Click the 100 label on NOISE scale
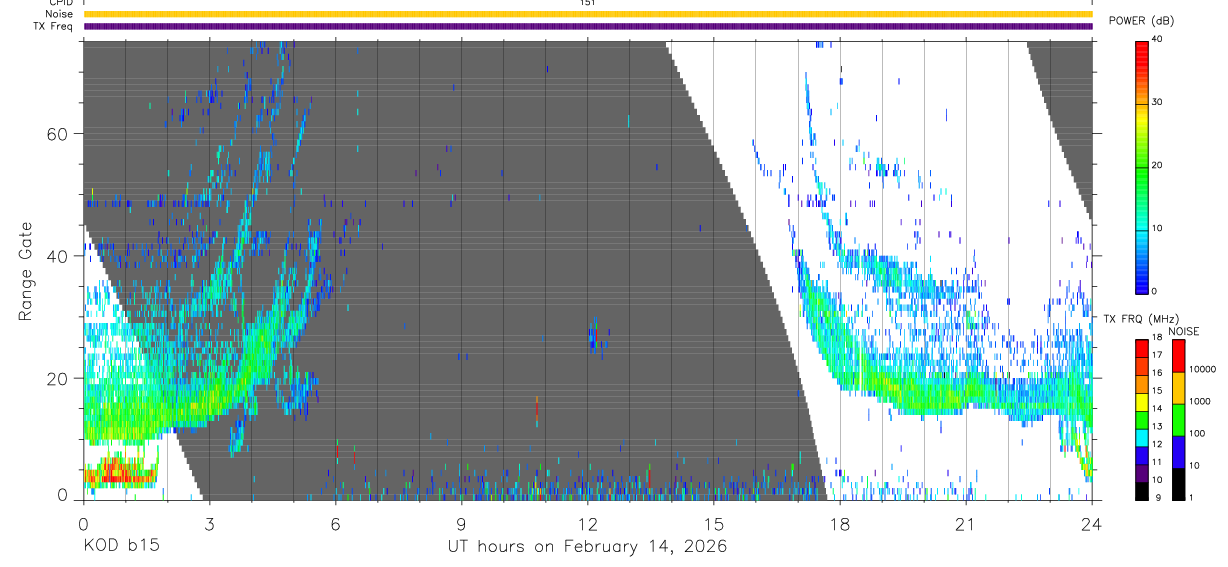This screenshot has height=567, width=1228. click(x=1197, y=434)
